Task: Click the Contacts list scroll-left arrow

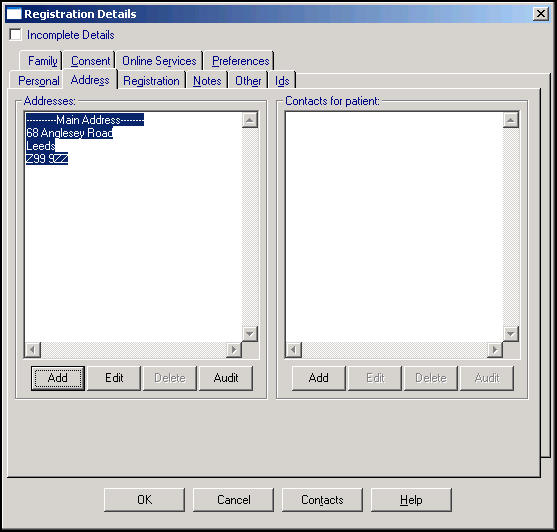Action: click(293, 349)
